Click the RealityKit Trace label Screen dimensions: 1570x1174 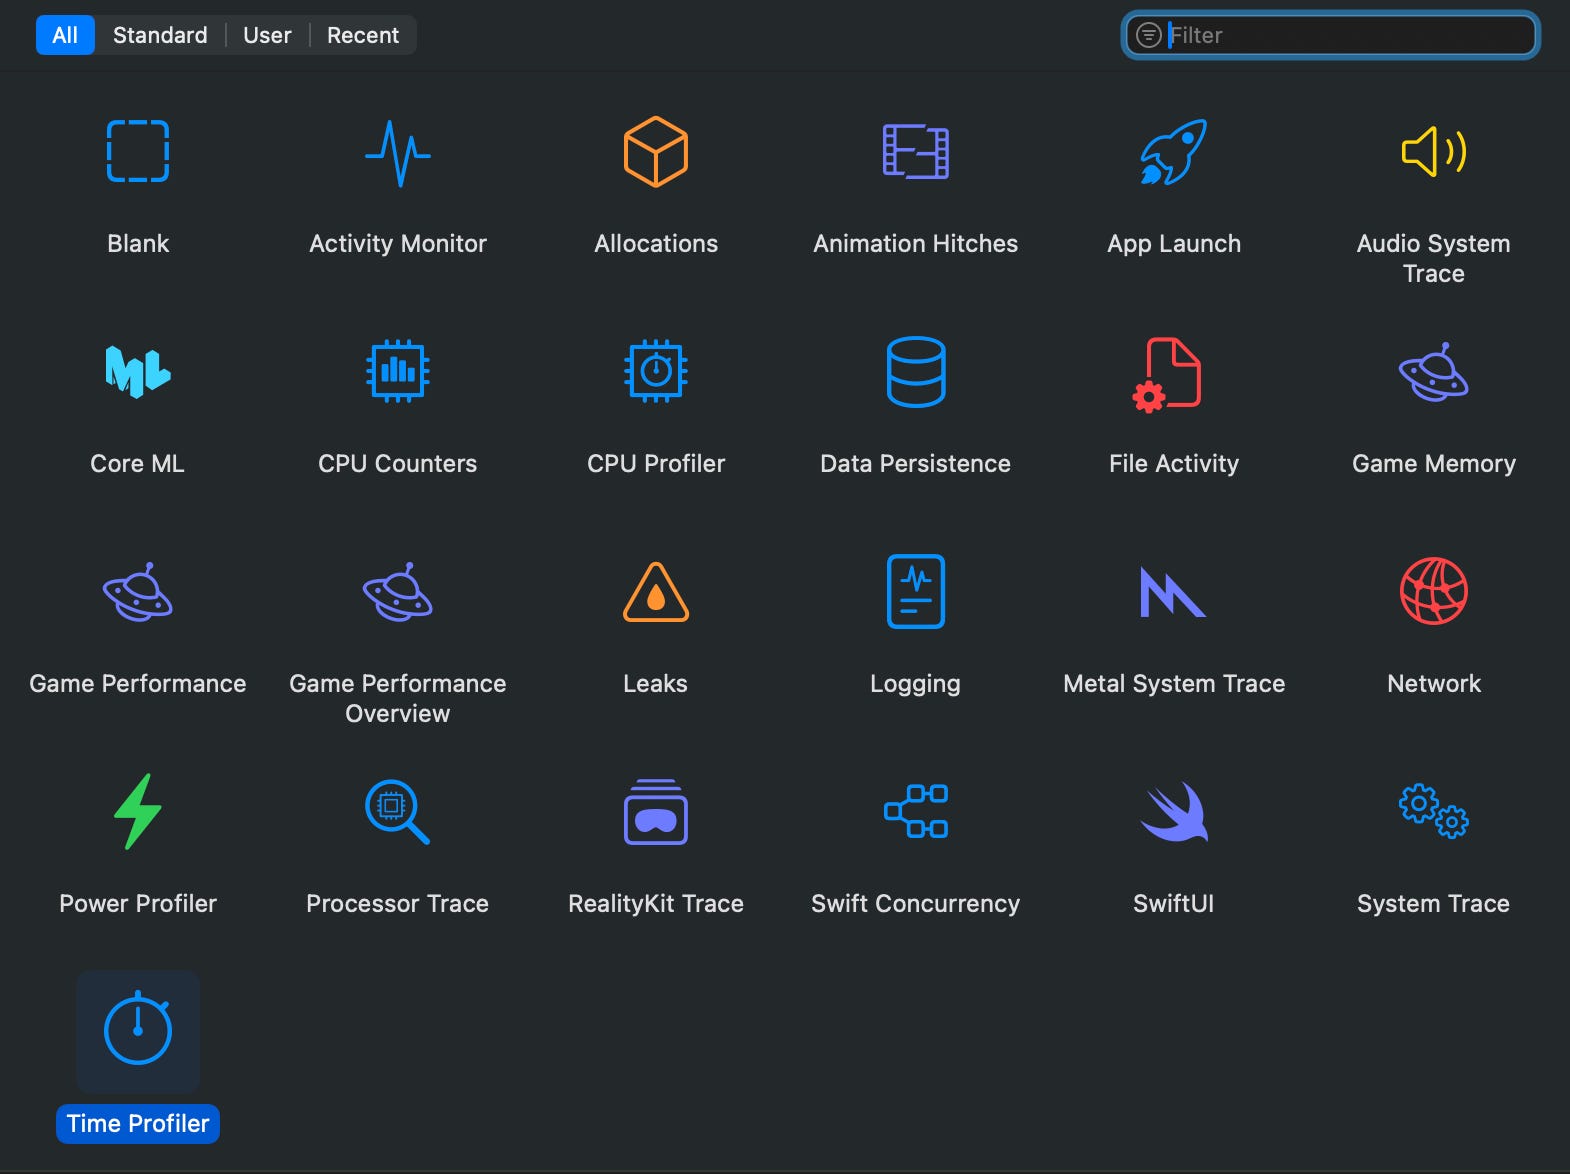click(x=656, y=903)
